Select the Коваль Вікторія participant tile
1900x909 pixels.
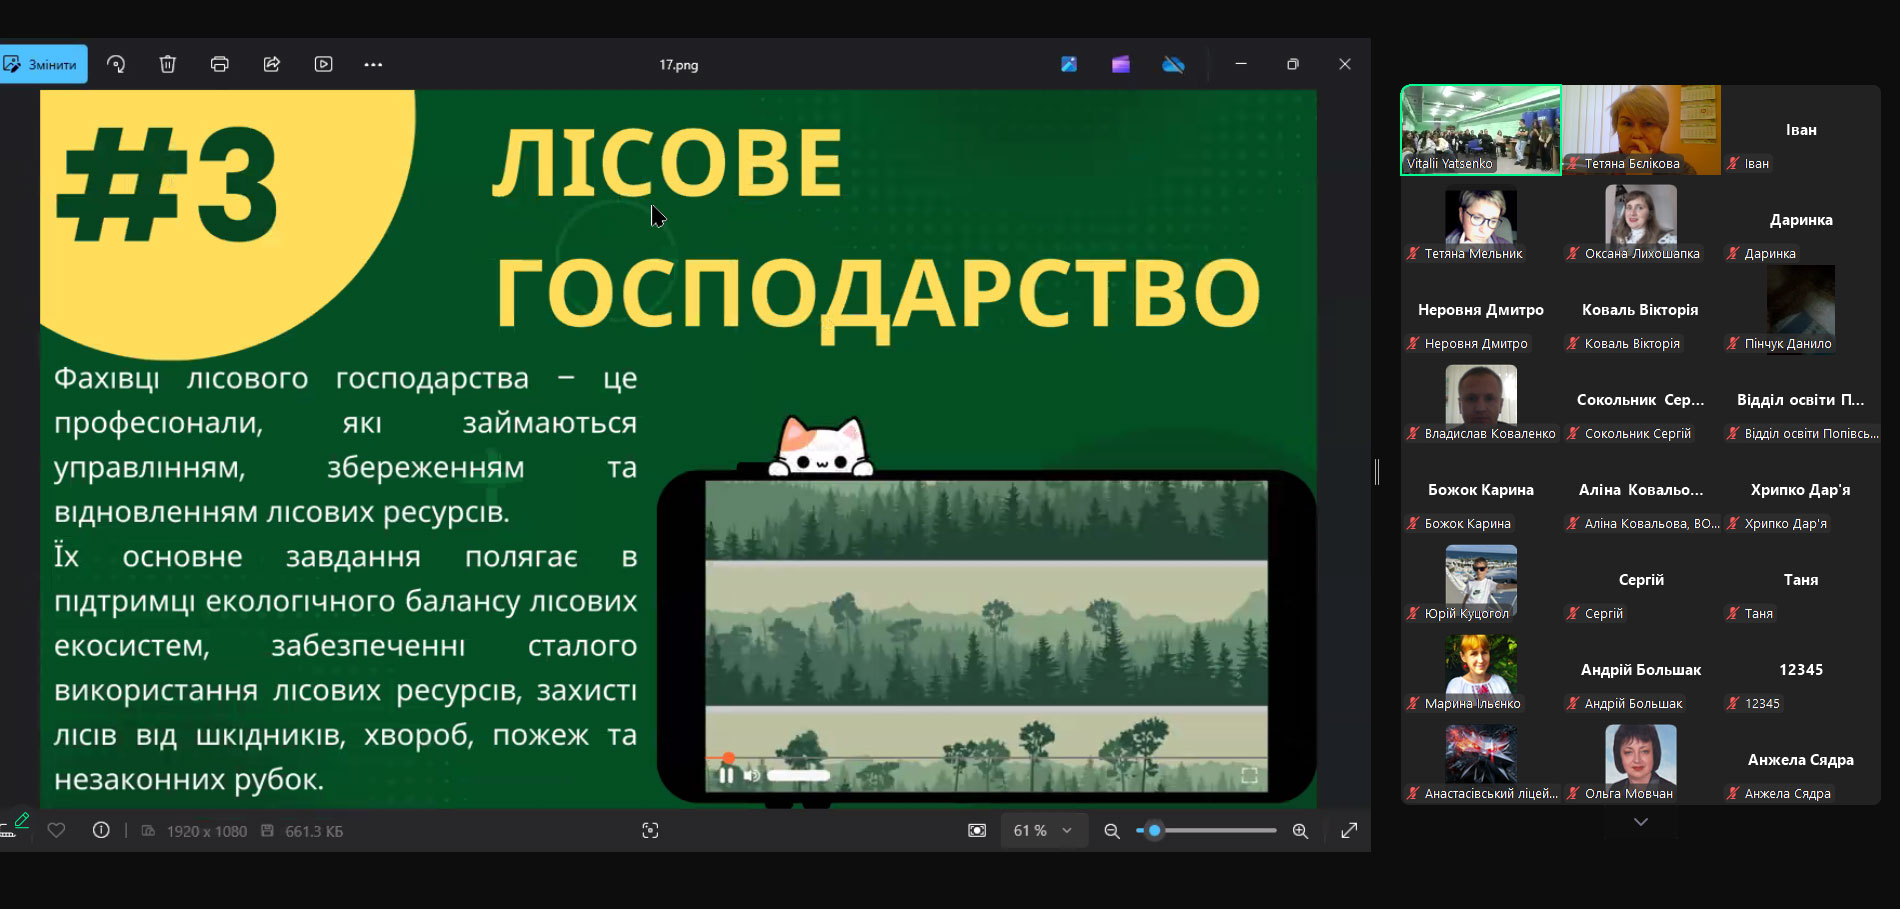click(x=1641, y=310)
